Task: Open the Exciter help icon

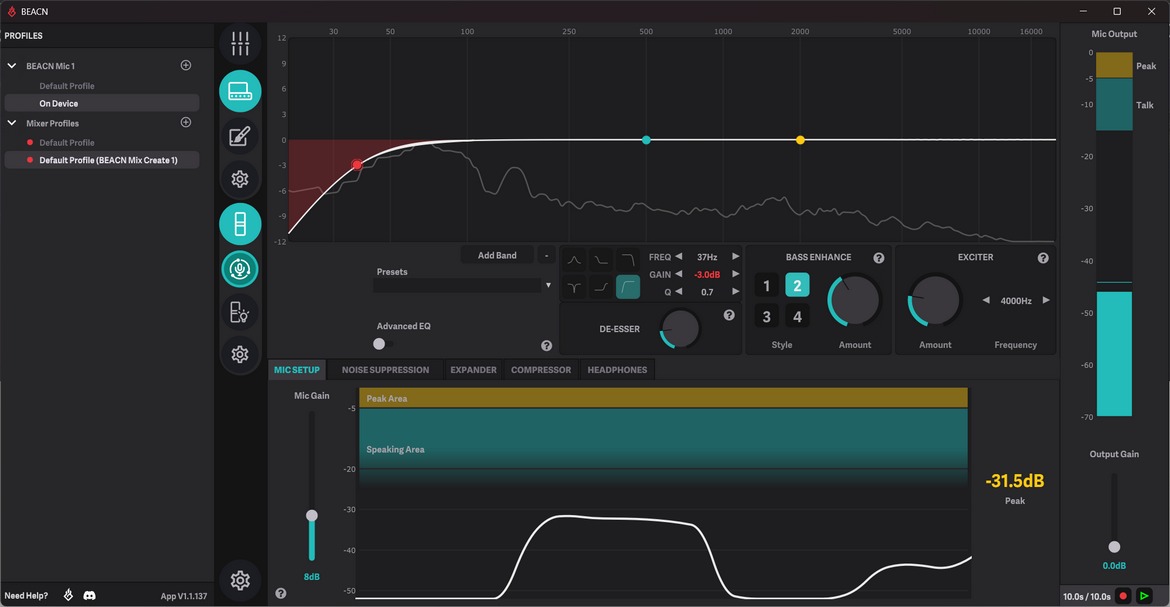Action: 1043,258
